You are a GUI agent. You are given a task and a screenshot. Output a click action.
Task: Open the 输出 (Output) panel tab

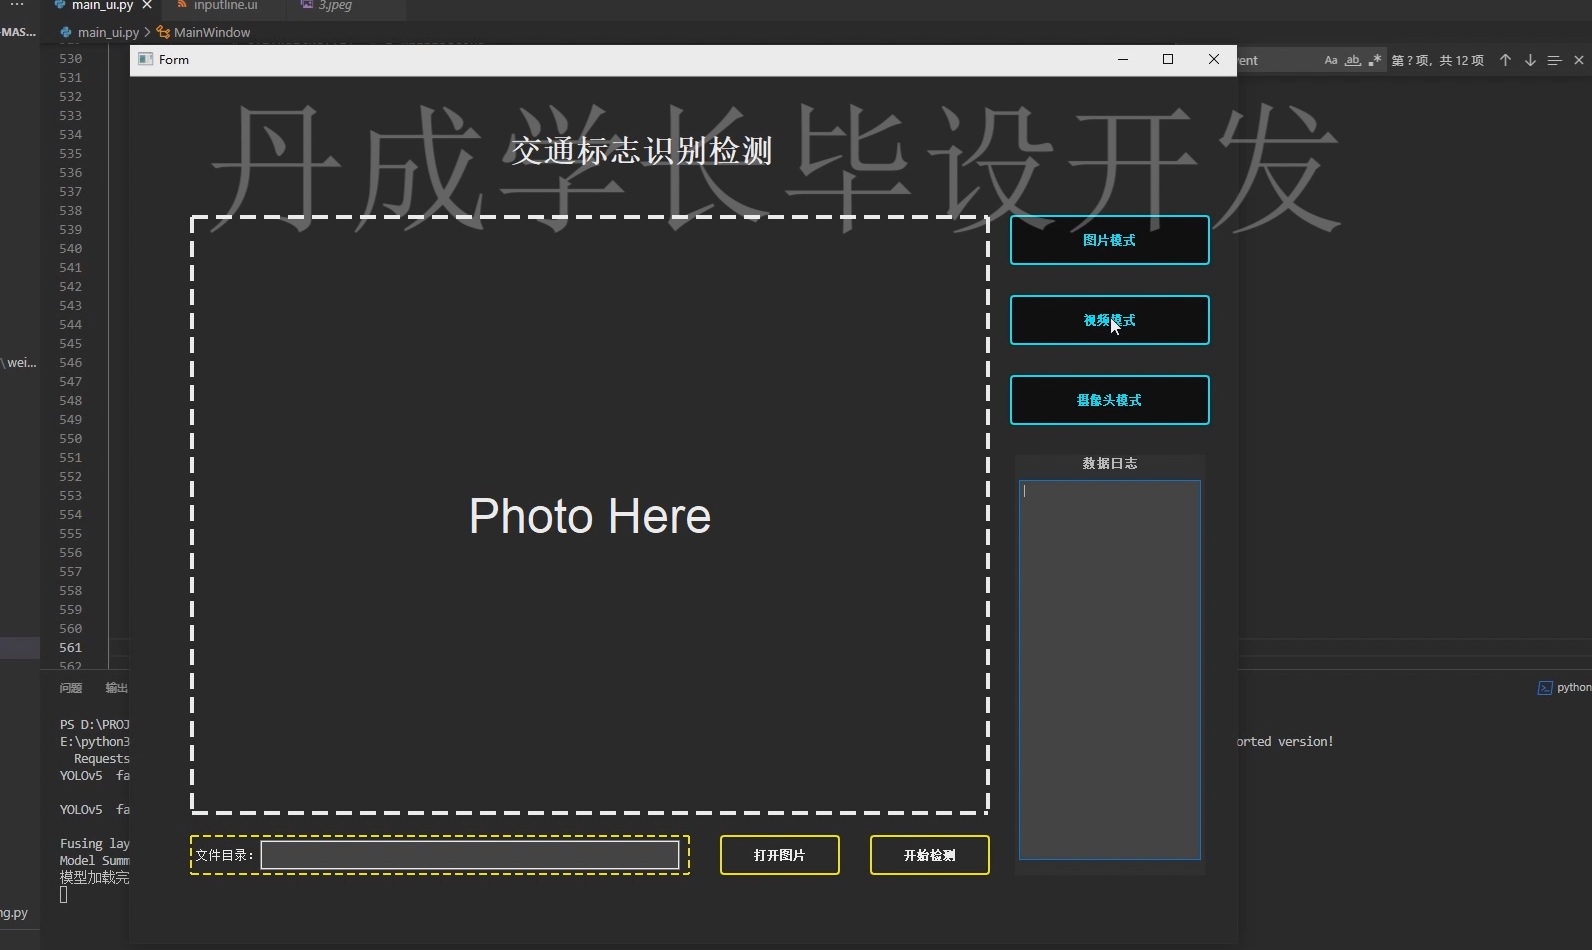[117, 688]
